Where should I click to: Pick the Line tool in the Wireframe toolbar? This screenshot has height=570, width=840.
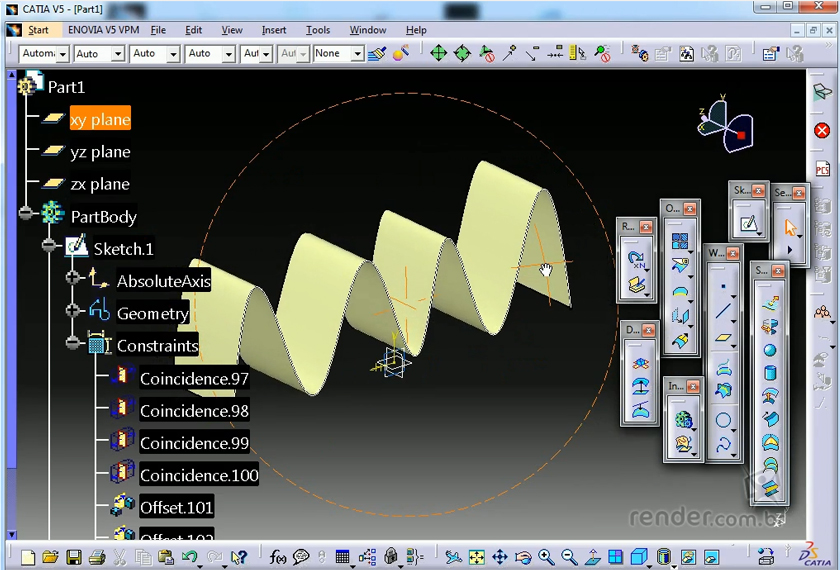[x=724, y=313]
